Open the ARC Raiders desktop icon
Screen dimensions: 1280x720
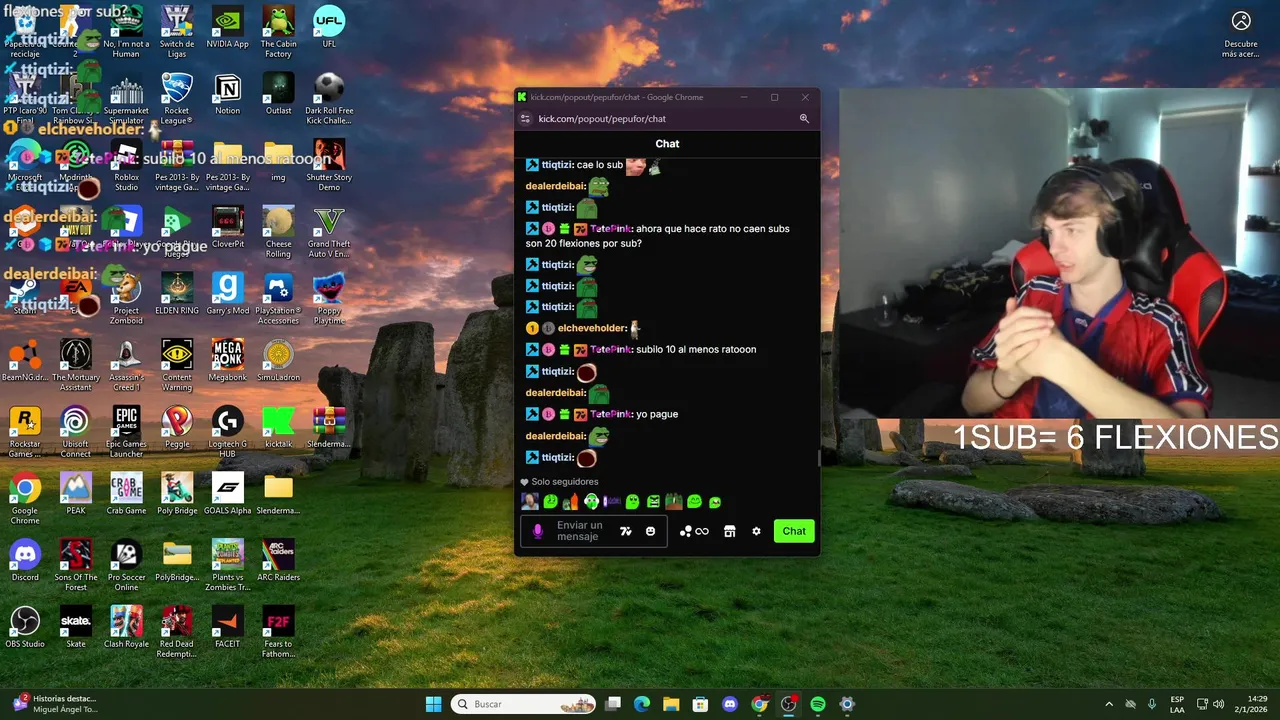pos(278,561)
